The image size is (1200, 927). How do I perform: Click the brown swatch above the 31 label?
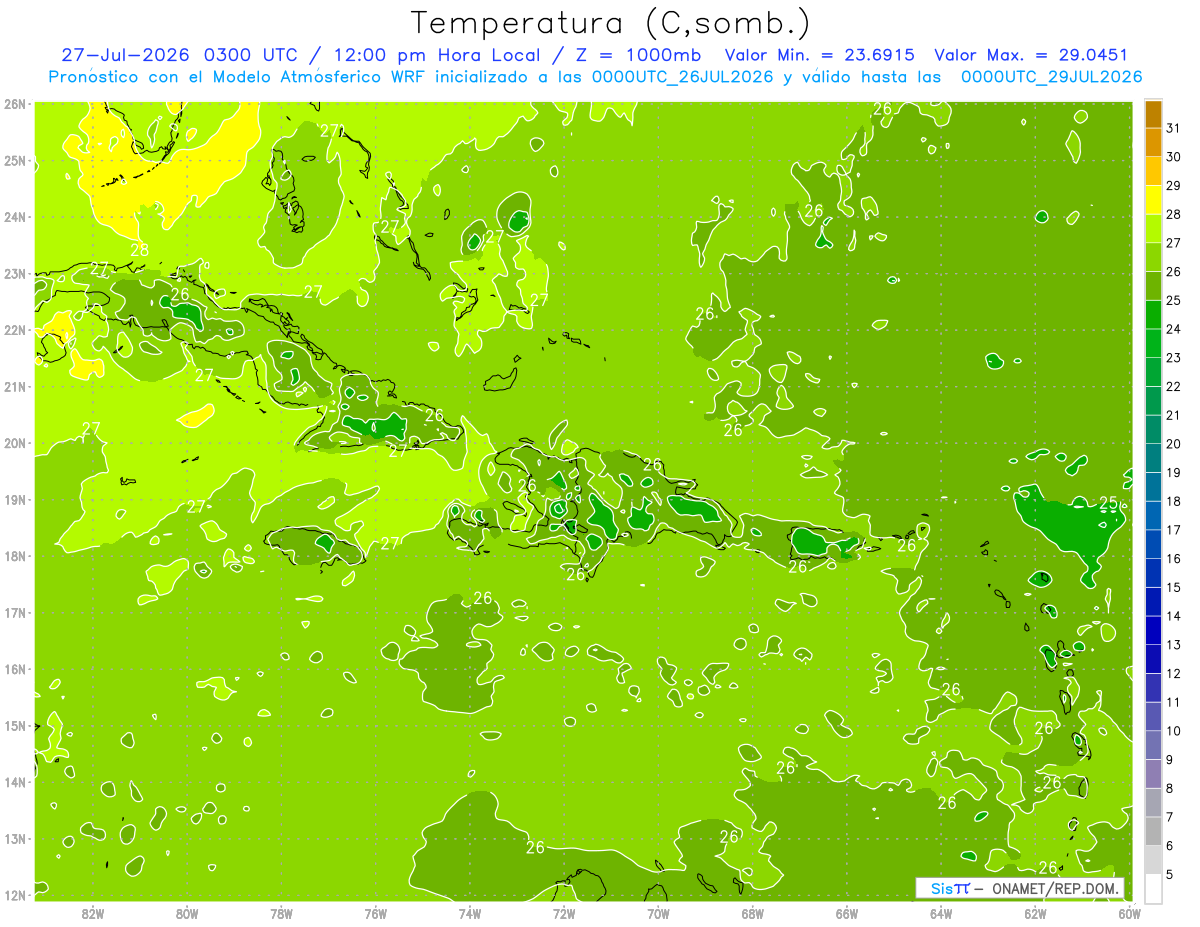pyautogui.click(x=1153, y=114)
